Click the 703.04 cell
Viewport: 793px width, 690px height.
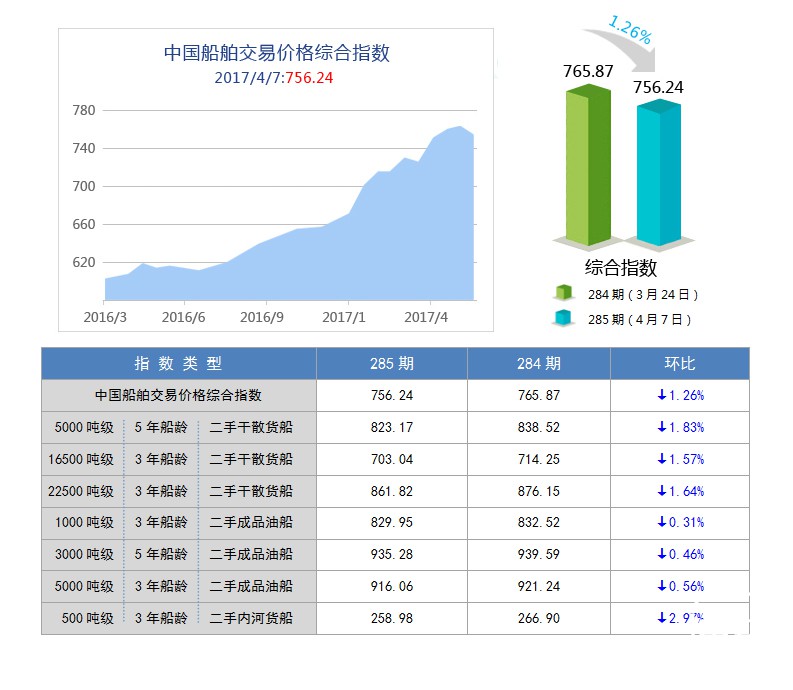point(392,459)
